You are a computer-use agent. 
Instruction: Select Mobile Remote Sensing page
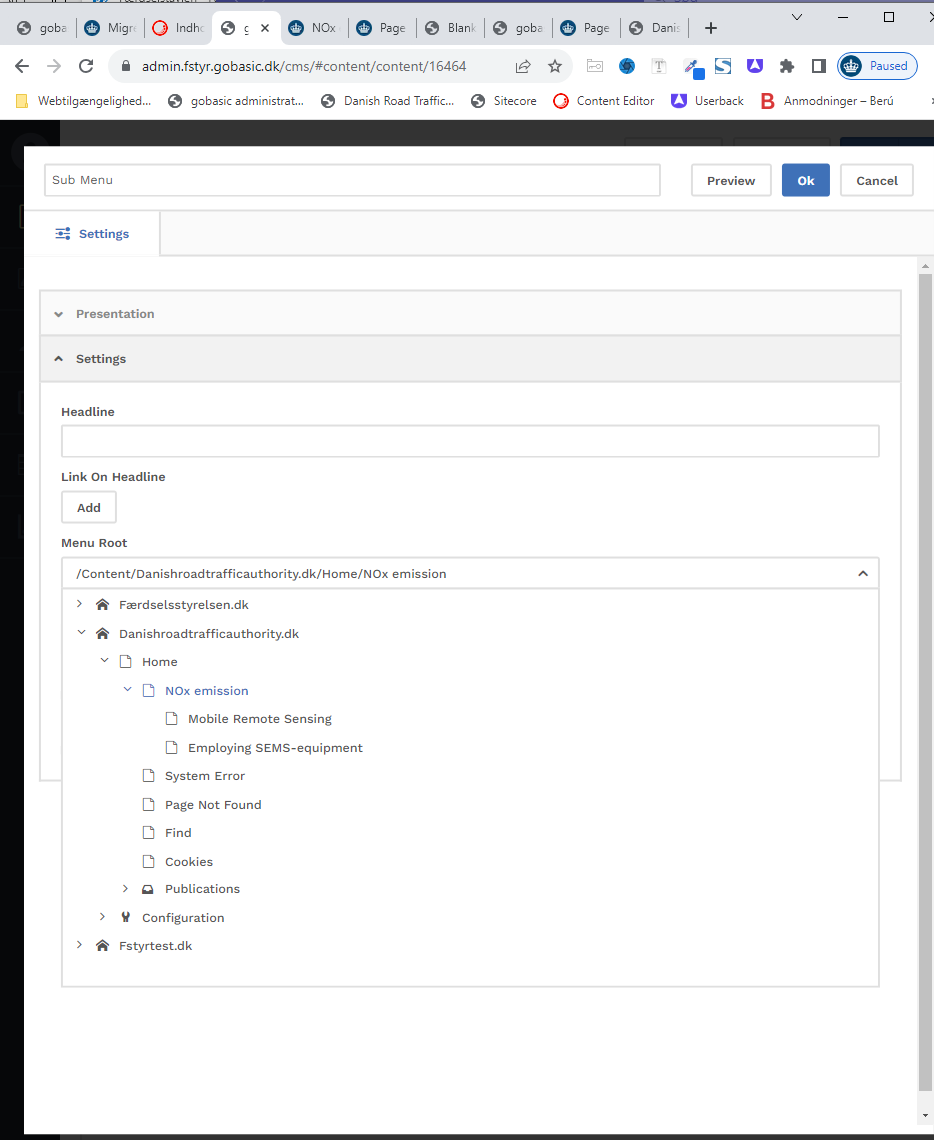tap(259, 719)
